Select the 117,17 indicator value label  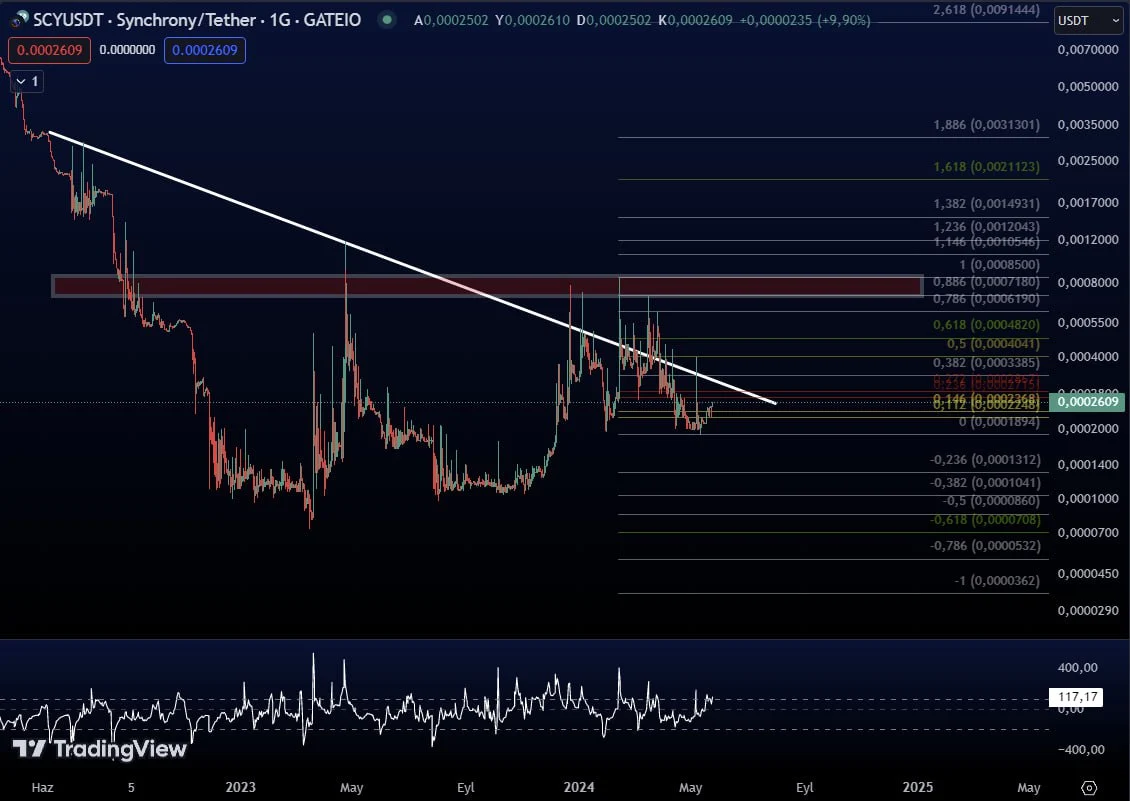[1076, 696]
